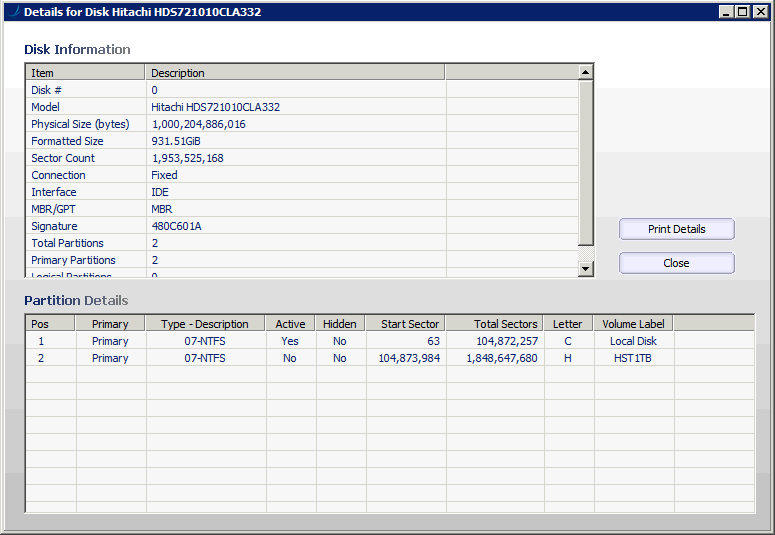Select the Type - Description column header
This screenshot has width=775, height=535.
204,324
